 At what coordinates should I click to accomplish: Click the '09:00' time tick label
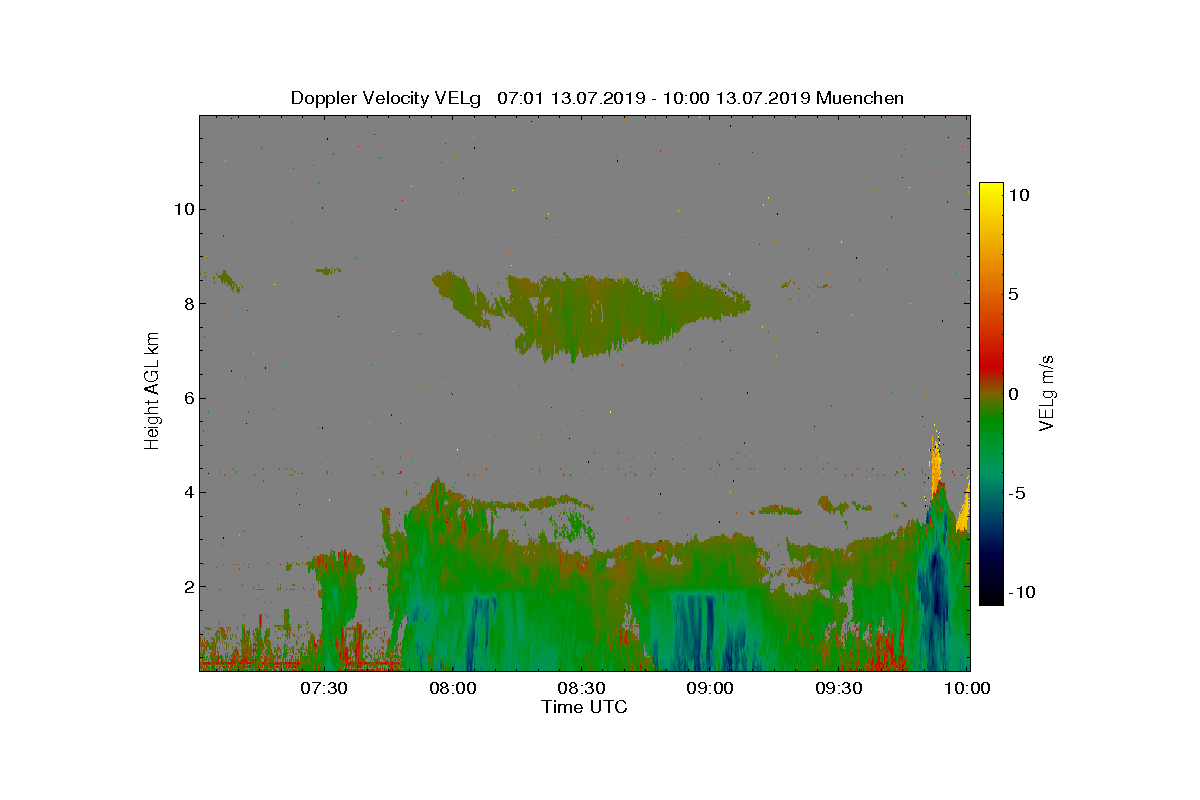tap(710, 688)
